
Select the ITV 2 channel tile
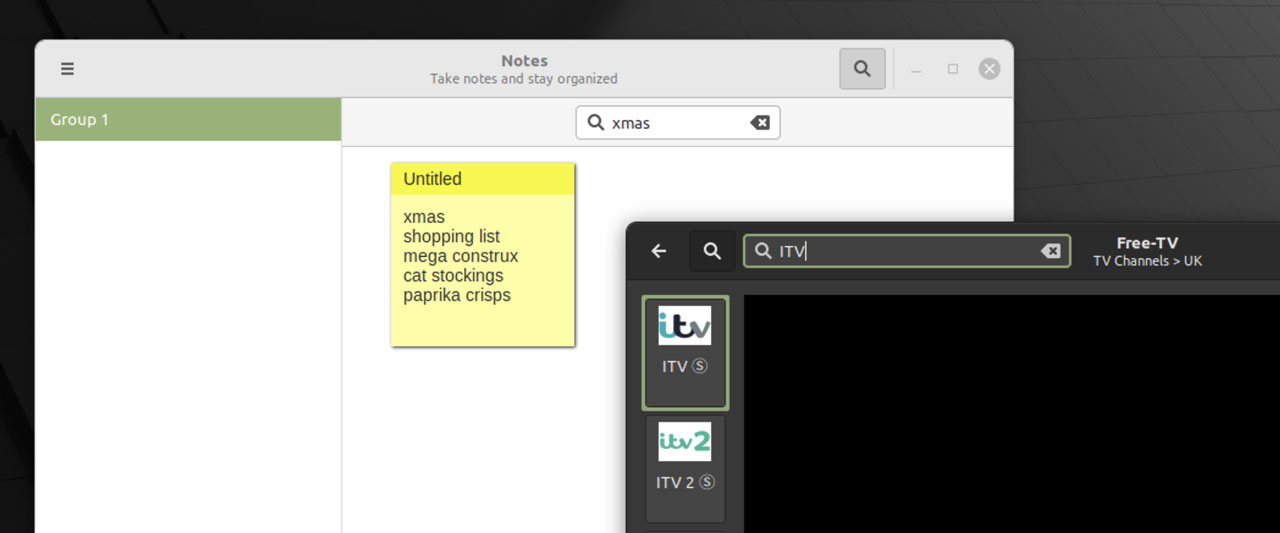click(685, 470)
